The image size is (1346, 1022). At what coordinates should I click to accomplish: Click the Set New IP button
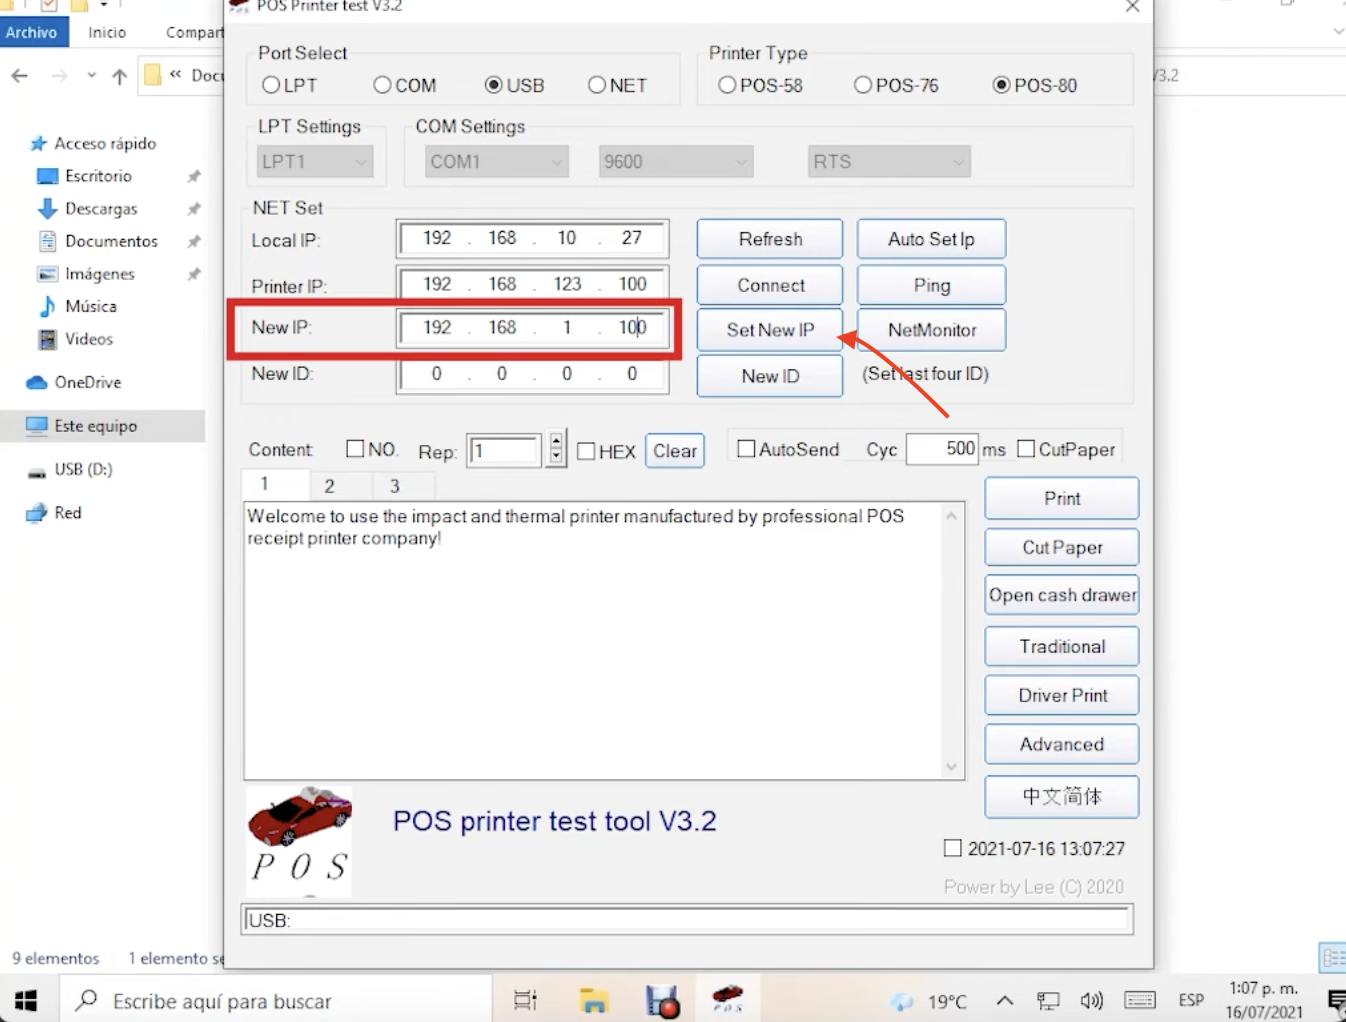click(x=769, y=329)
